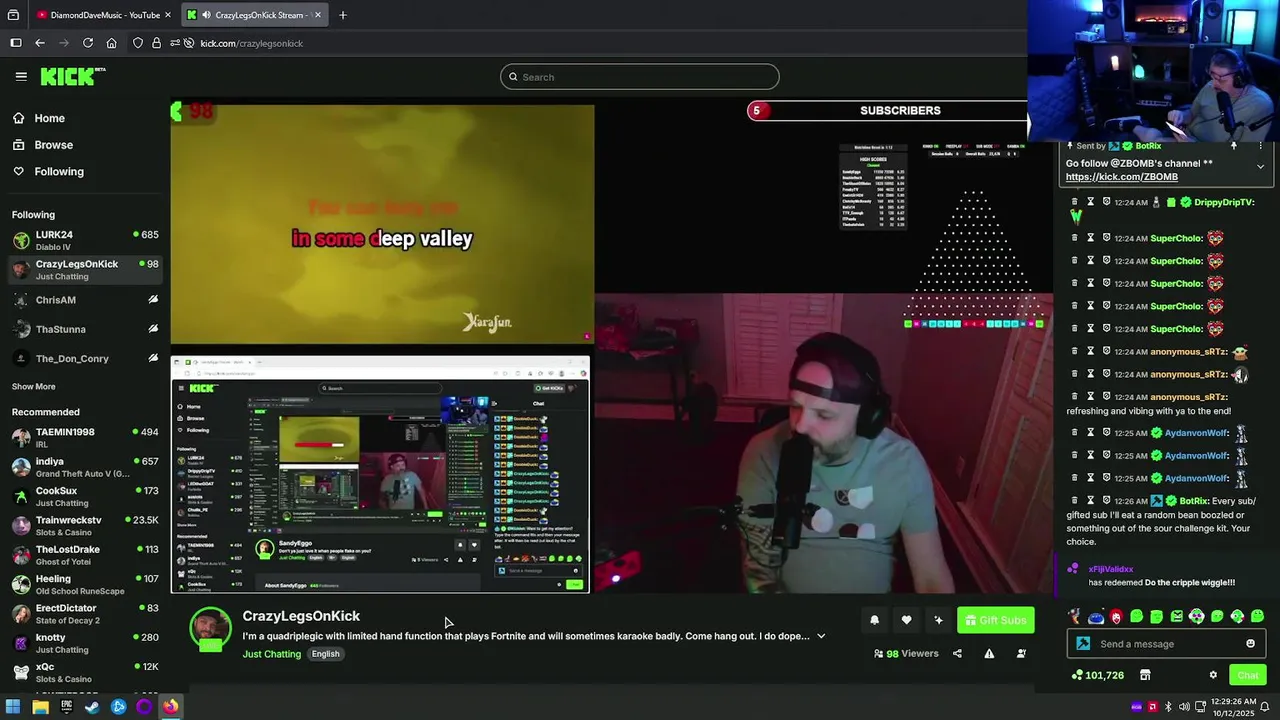Open The_Don_Conry channel
Viewport: 1280px width, 720px height.
tap(85, 358)
